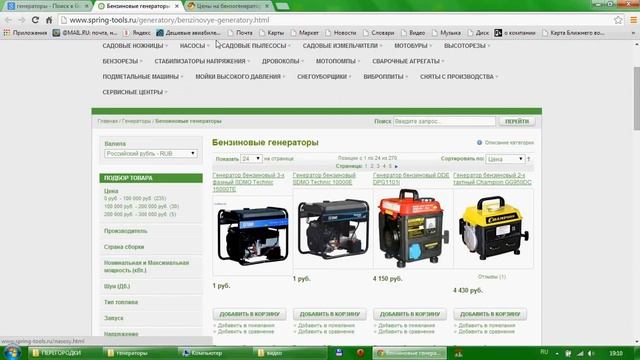Go to next page with the arrow

coord(396,167)
